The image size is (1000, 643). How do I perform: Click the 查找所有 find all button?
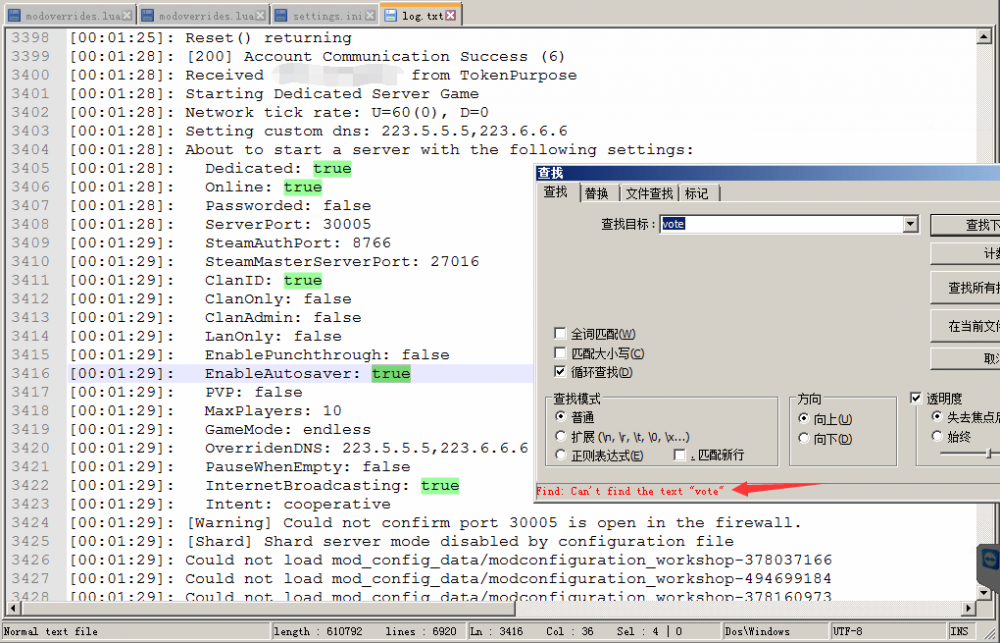click(970, 288)
